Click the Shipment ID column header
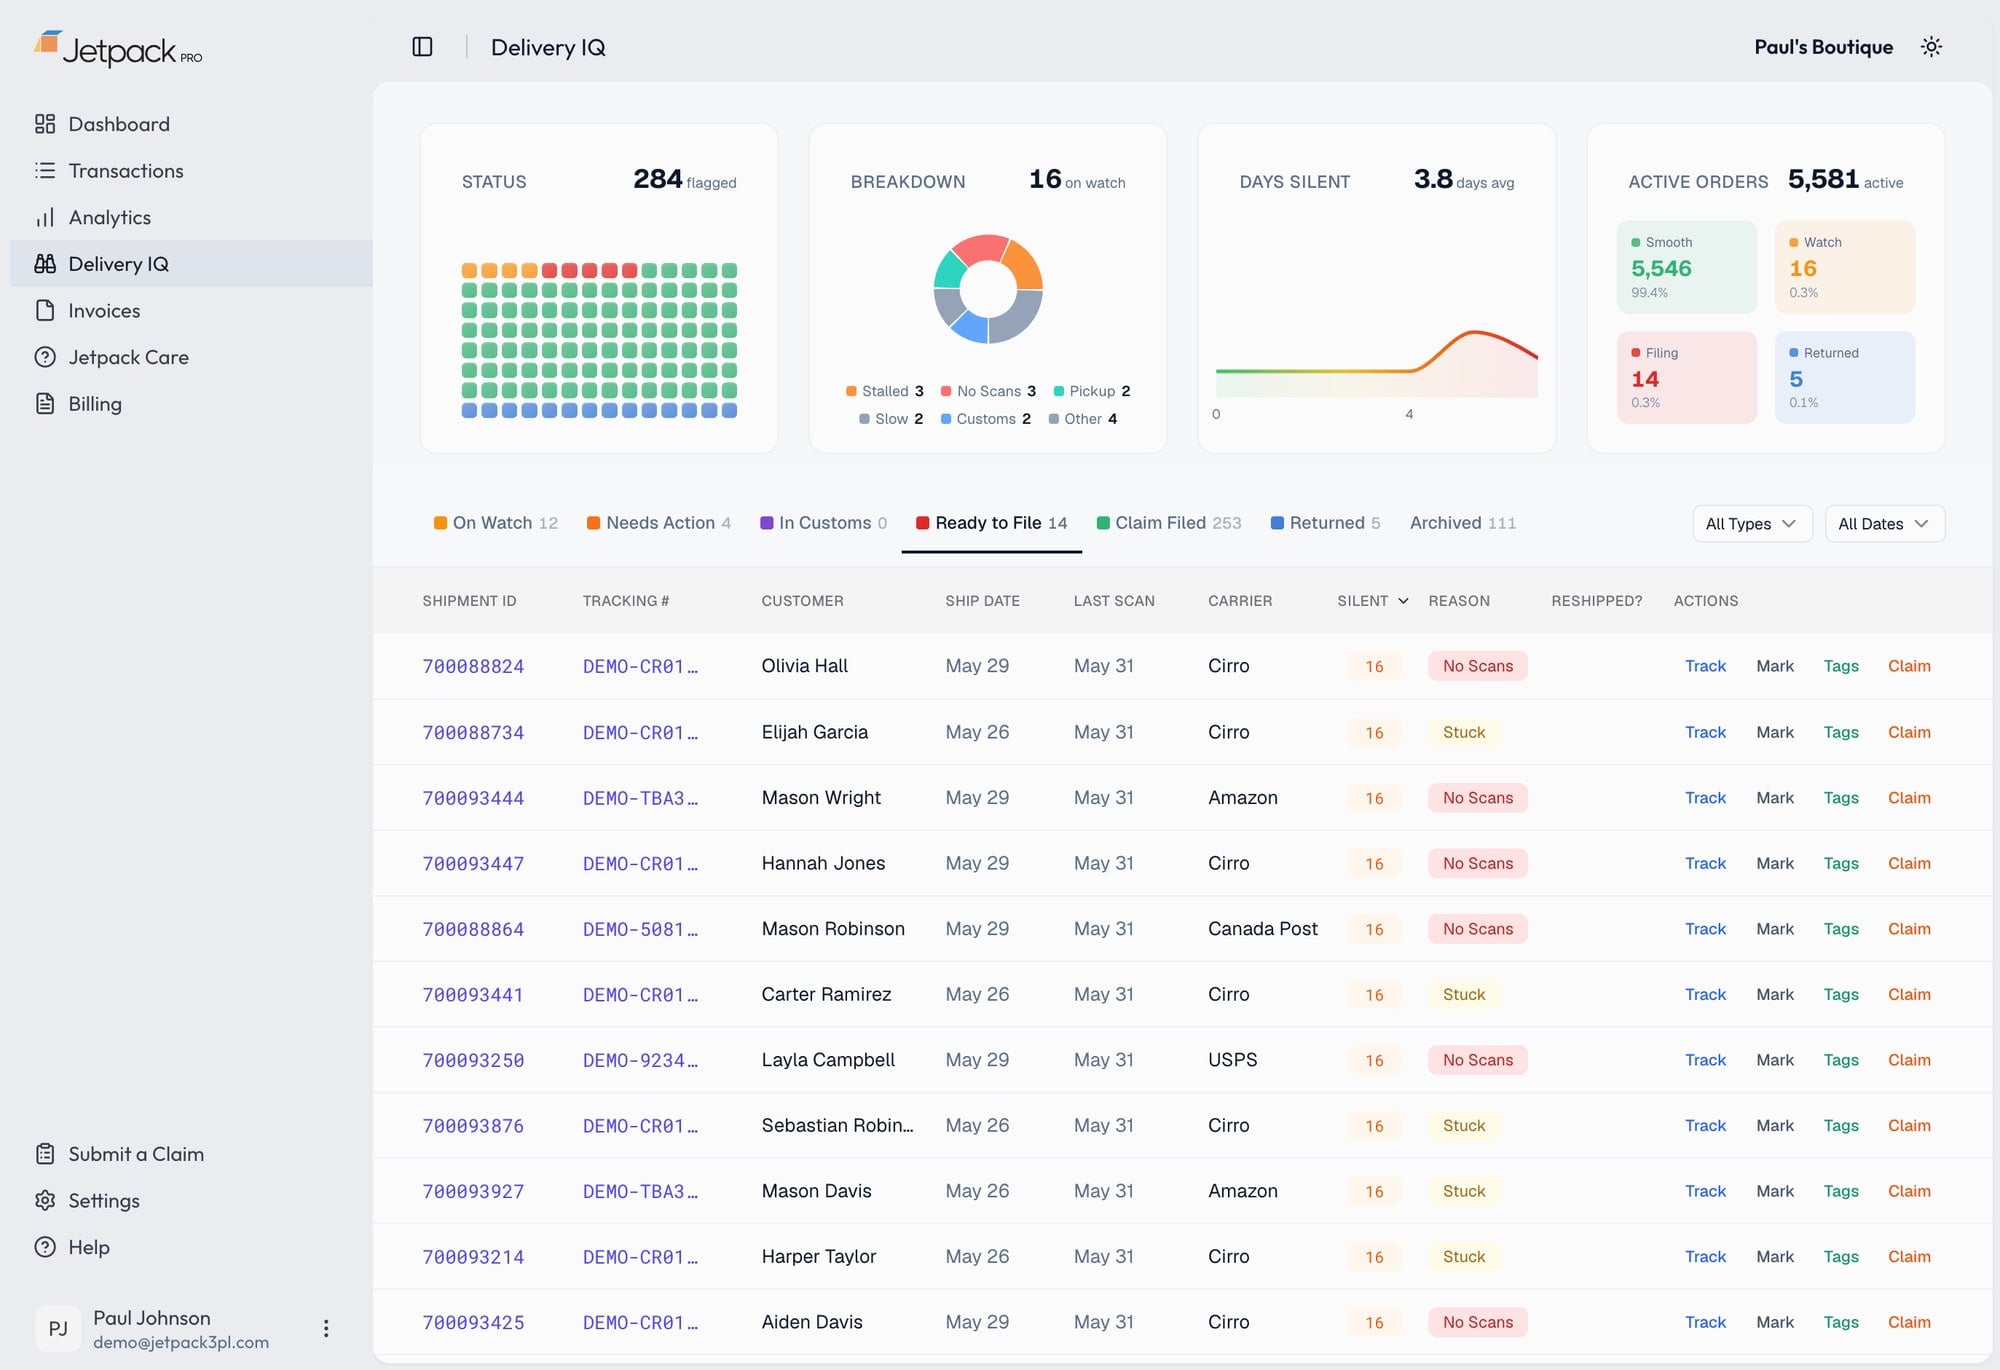 tap(469, 601)
